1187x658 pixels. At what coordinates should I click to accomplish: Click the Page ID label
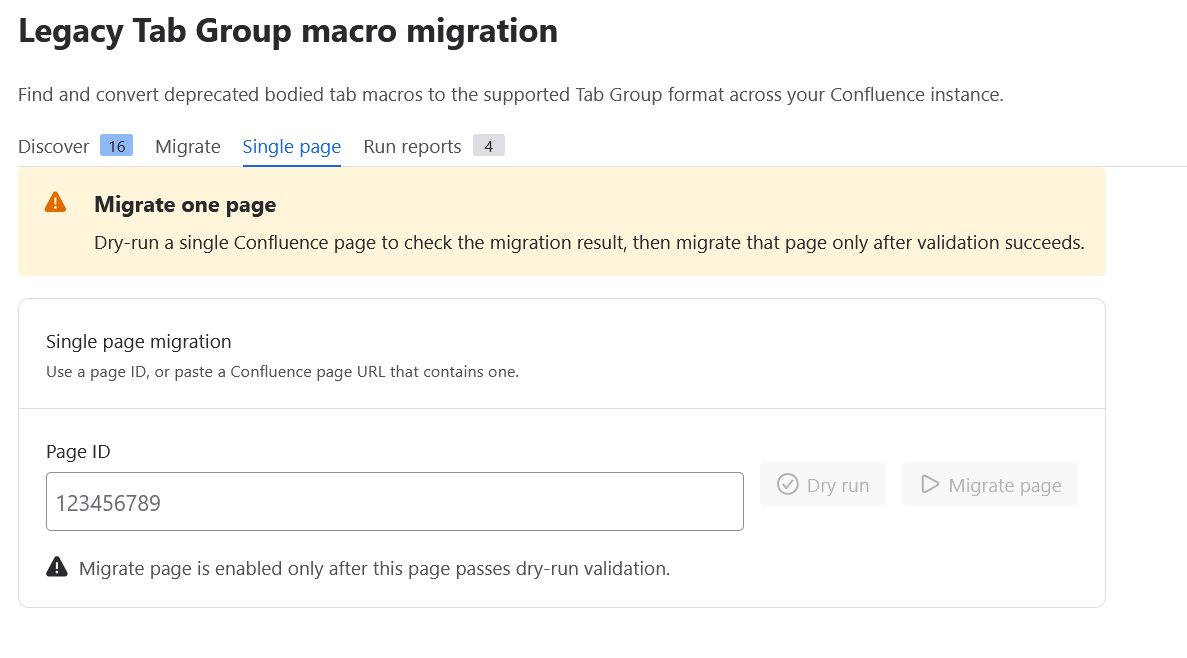pos(78,452)
